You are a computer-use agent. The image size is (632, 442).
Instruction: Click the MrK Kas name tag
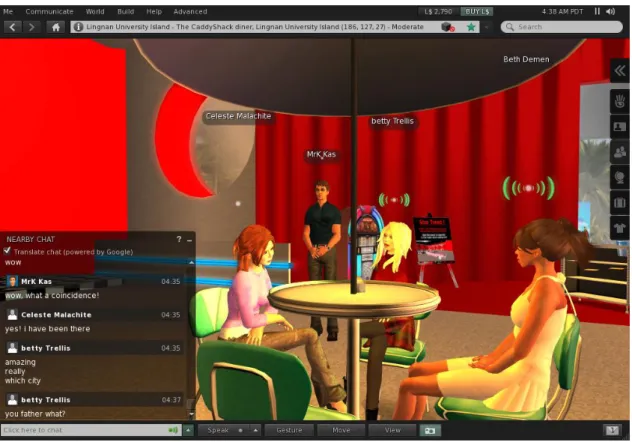coord(321,154)
